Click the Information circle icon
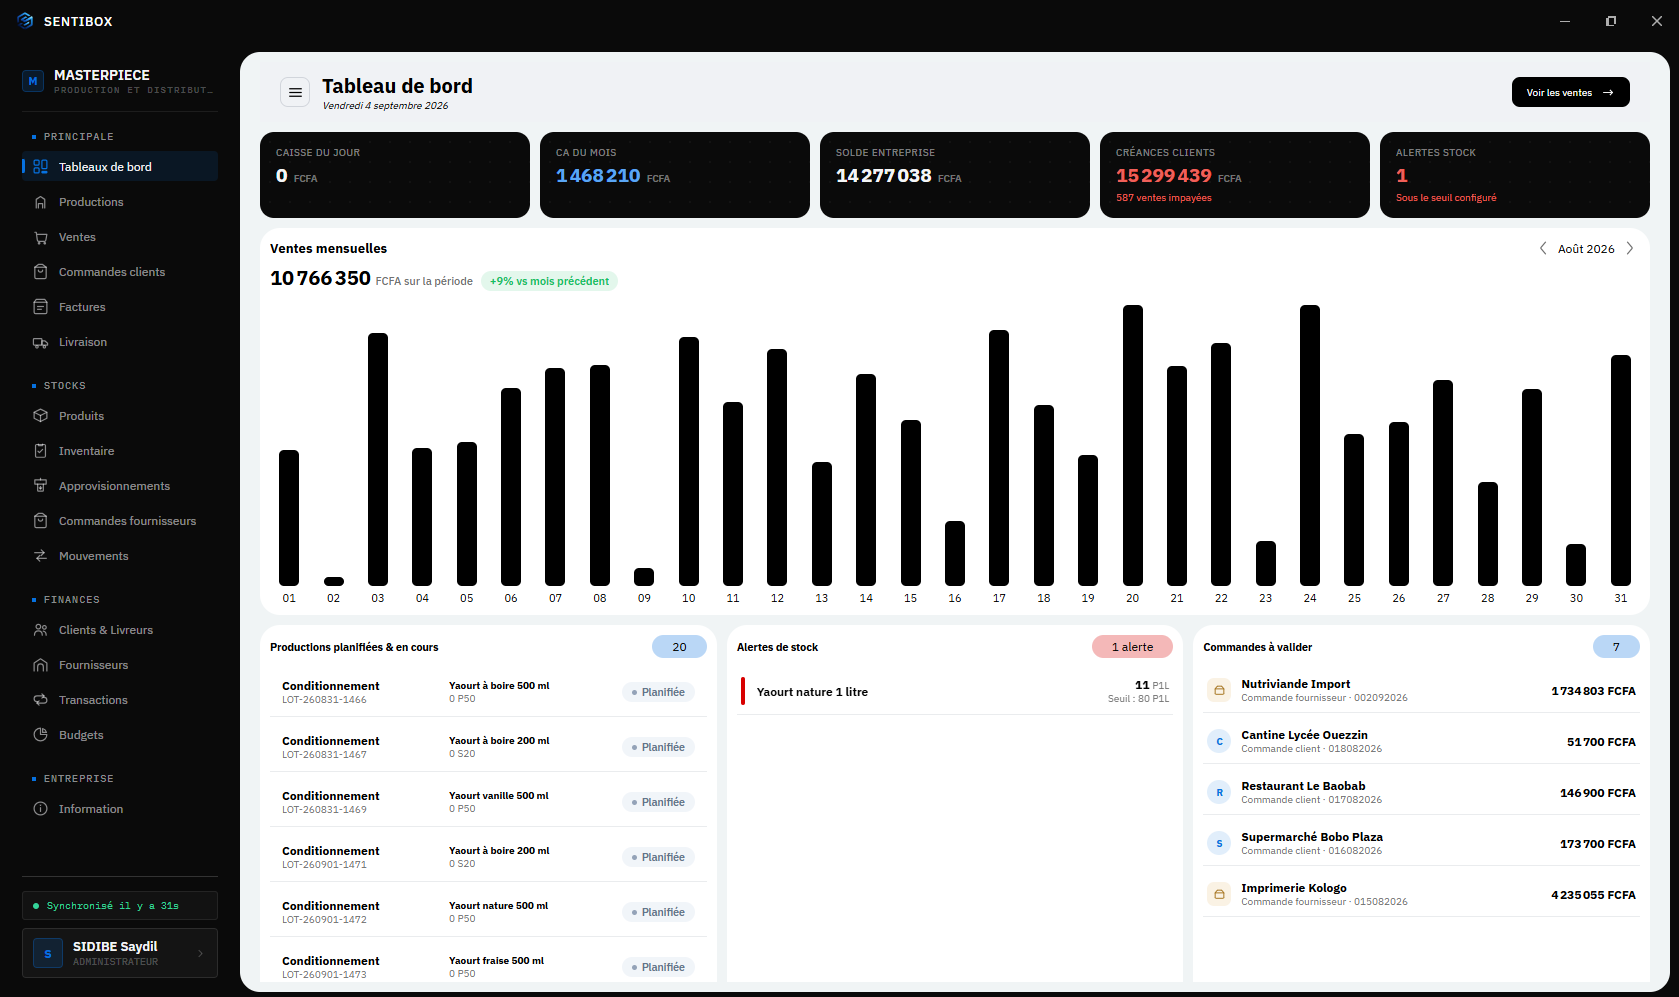 click(x=41, y=809)
